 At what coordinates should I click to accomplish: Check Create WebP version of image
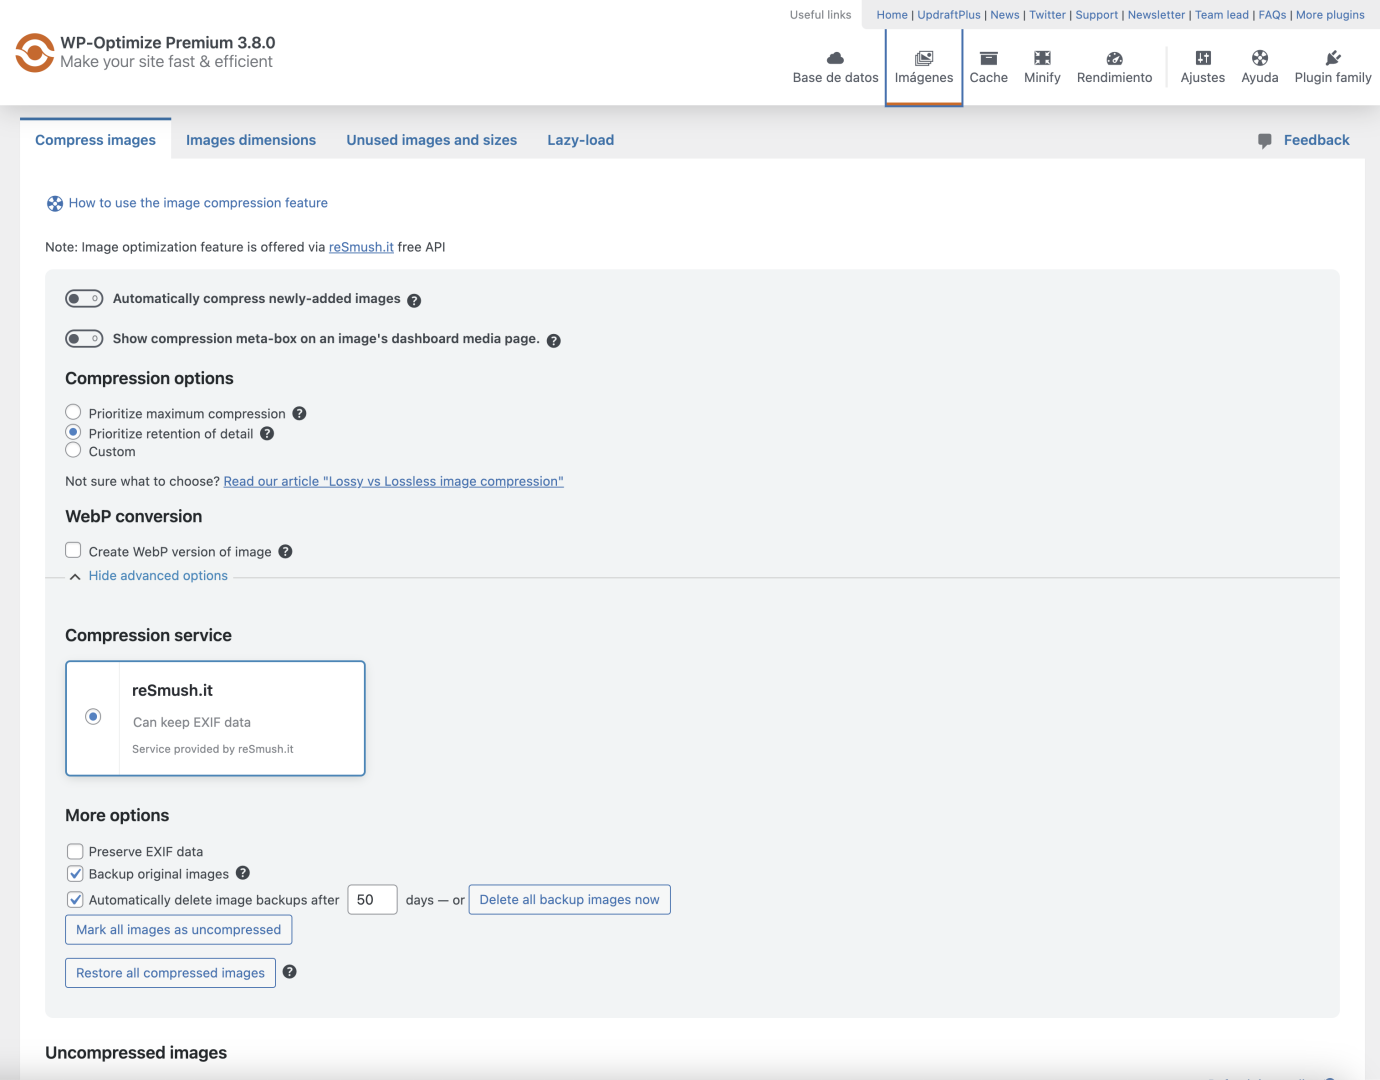[73, 550]
